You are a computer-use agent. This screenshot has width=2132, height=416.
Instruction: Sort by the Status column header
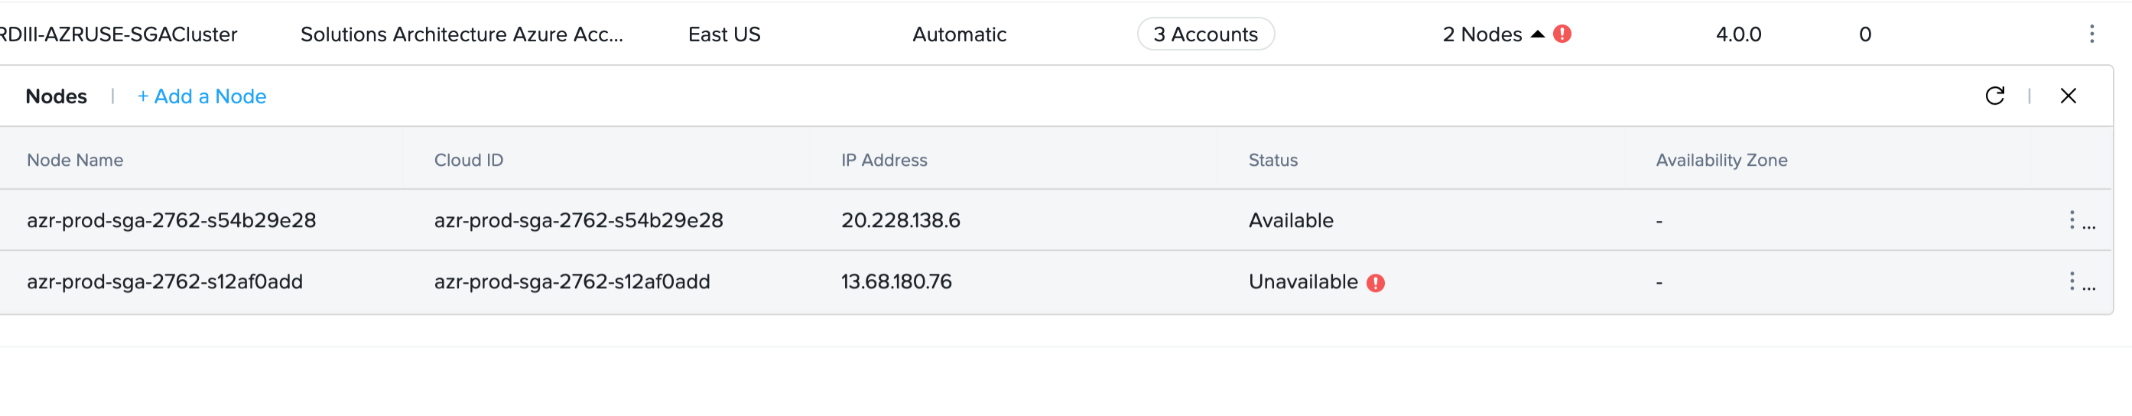tap(1273, 160)
